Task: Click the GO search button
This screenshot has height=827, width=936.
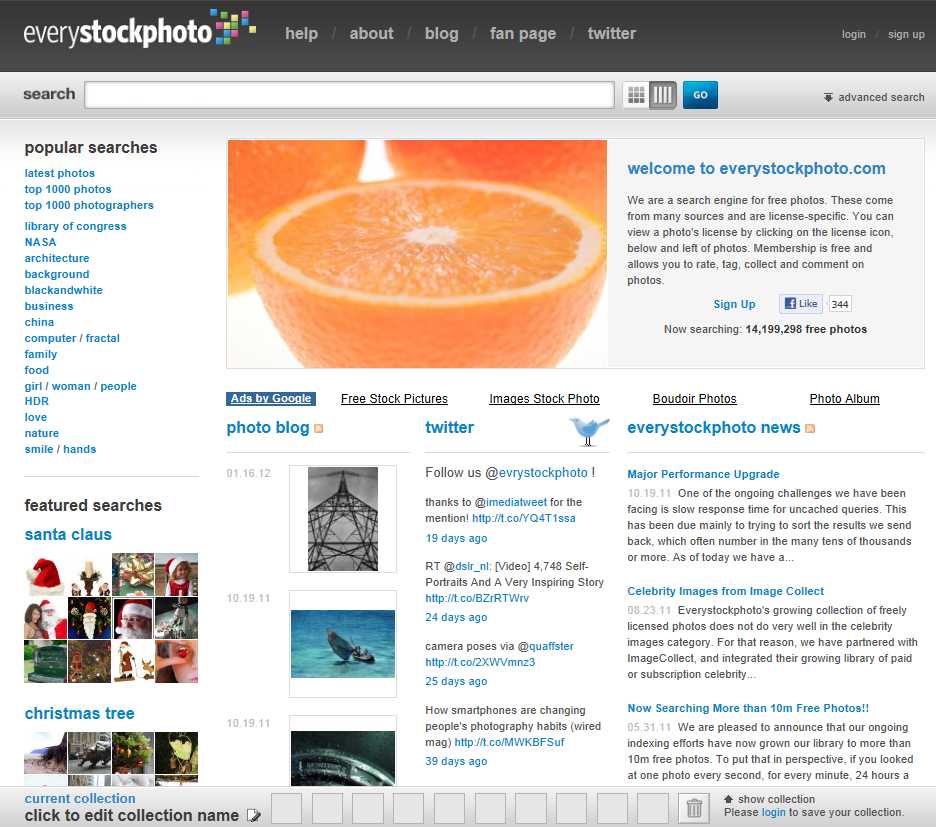Action: pos(700,95)
